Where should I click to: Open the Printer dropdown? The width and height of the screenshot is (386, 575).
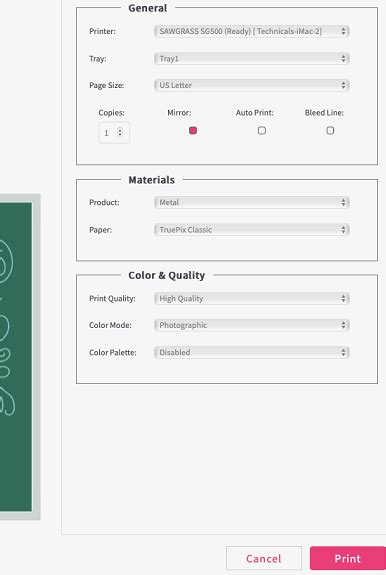[x=251, y=31]
